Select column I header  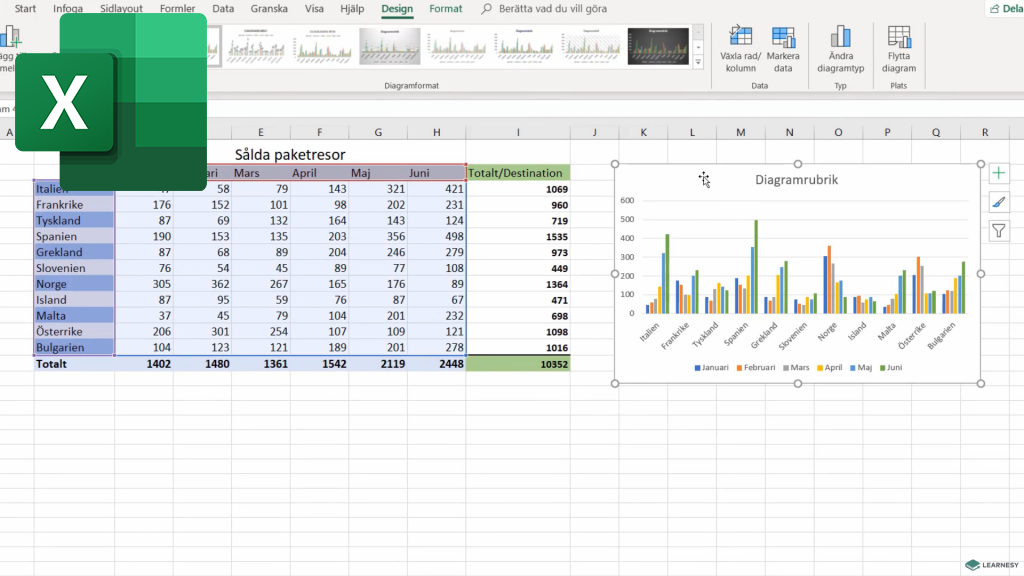pos(518,132)
